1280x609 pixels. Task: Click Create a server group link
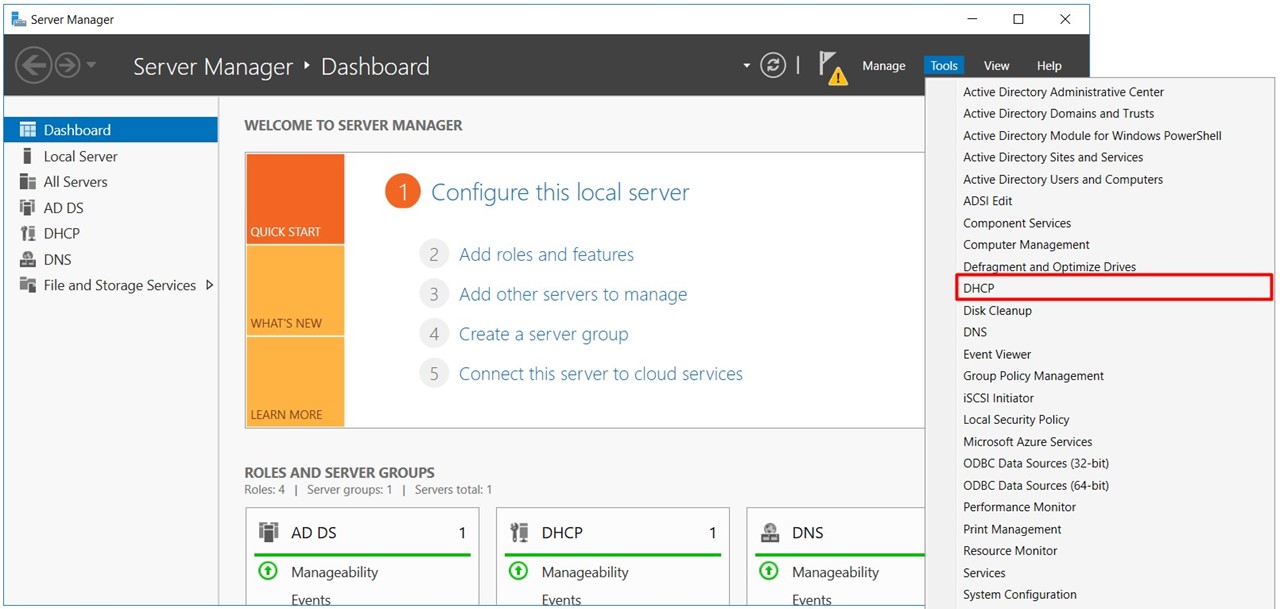(x=543, y=334)
